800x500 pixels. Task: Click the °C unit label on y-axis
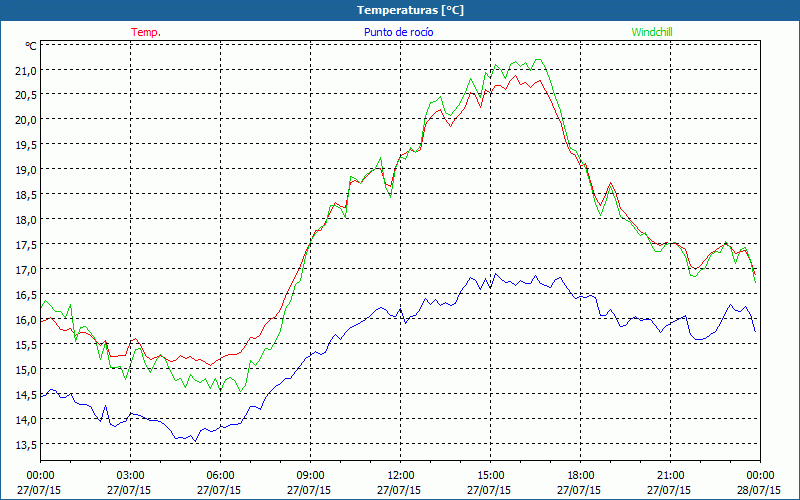click(x=31, y=46)
